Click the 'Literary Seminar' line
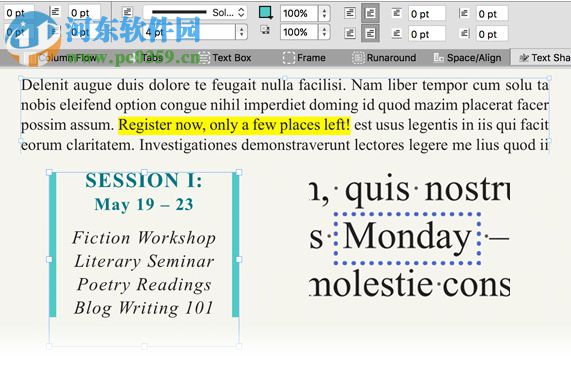571x368 pixels. (144, 261)
